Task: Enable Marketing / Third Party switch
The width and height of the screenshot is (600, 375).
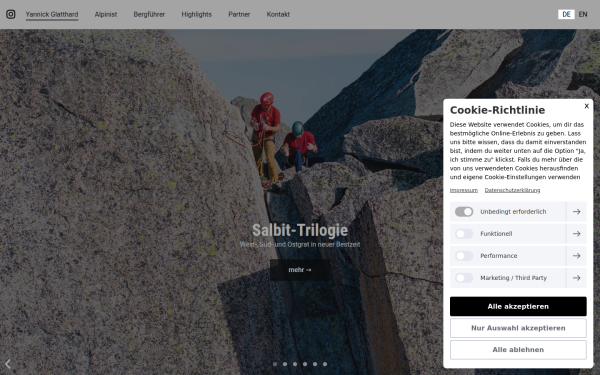Action: pos(464,278)
